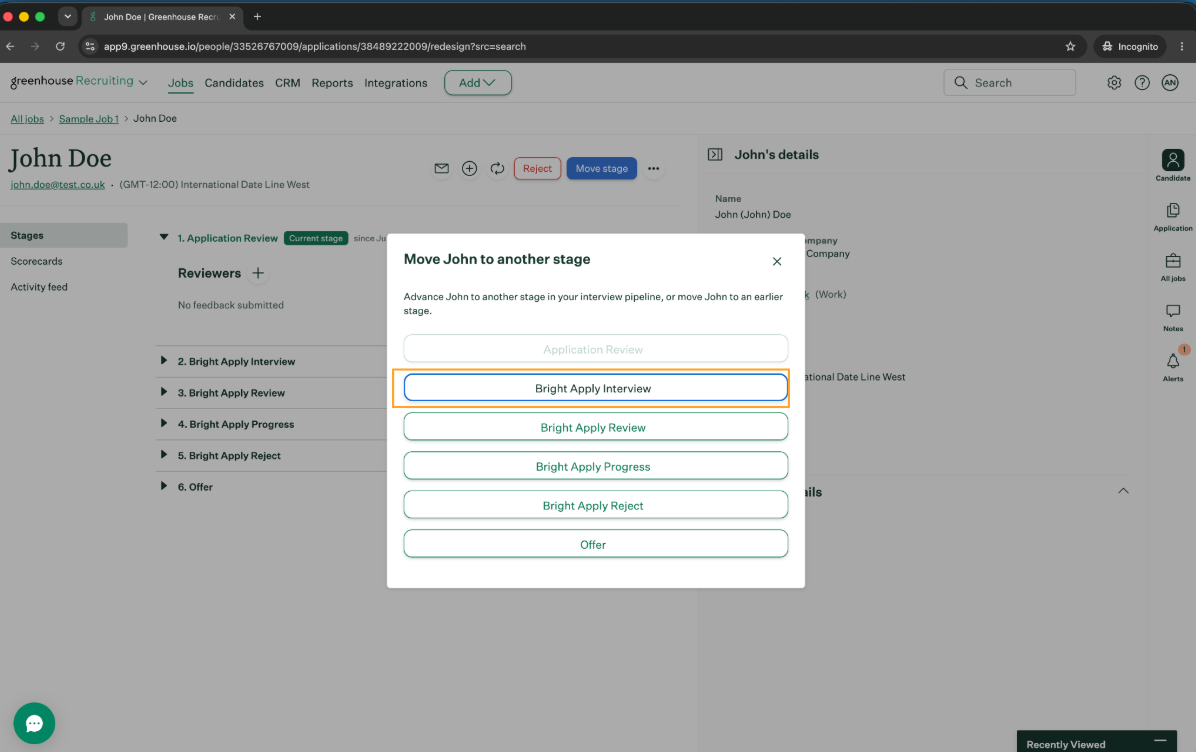Click the Application Review option in dialog
The image size is (1196, 752).
pos(595,349)
